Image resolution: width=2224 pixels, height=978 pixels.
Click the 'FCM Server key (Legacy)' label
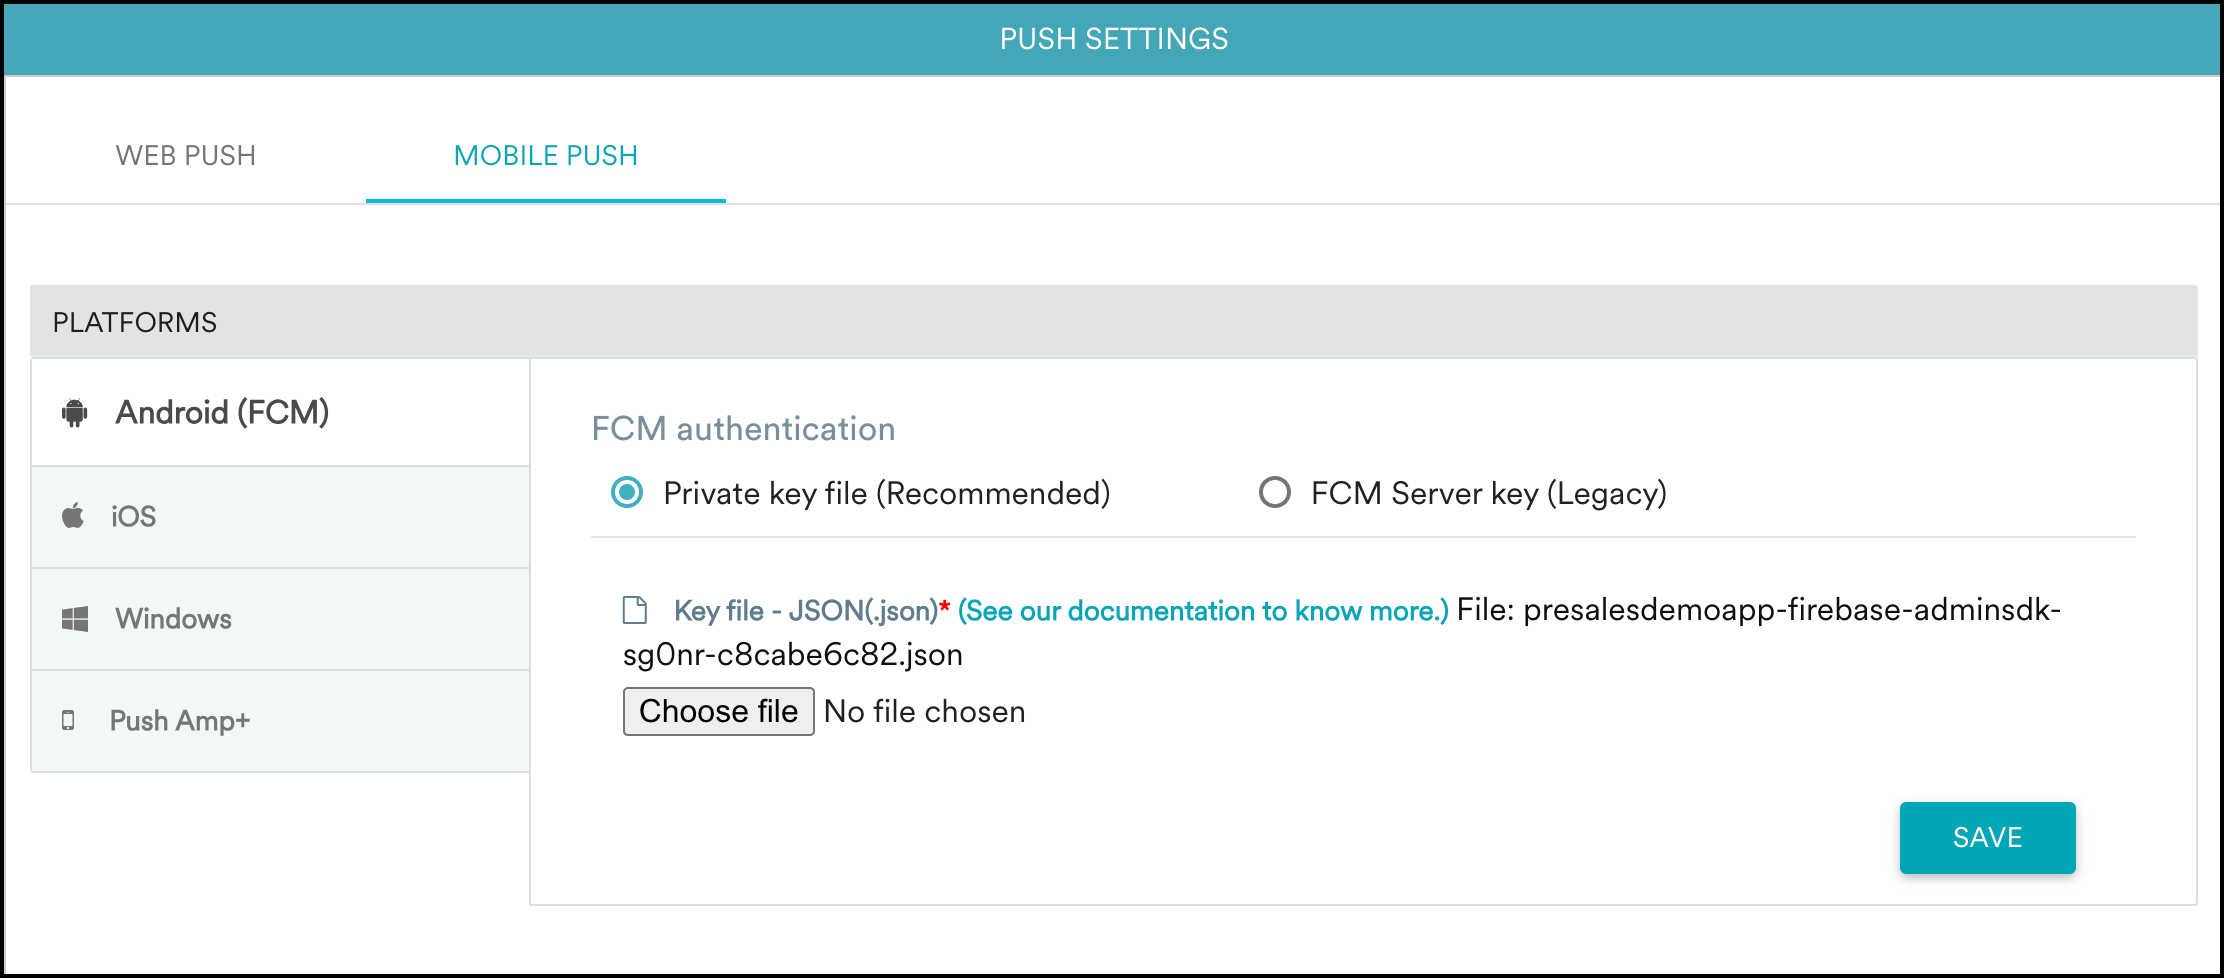coord(1489,493)
